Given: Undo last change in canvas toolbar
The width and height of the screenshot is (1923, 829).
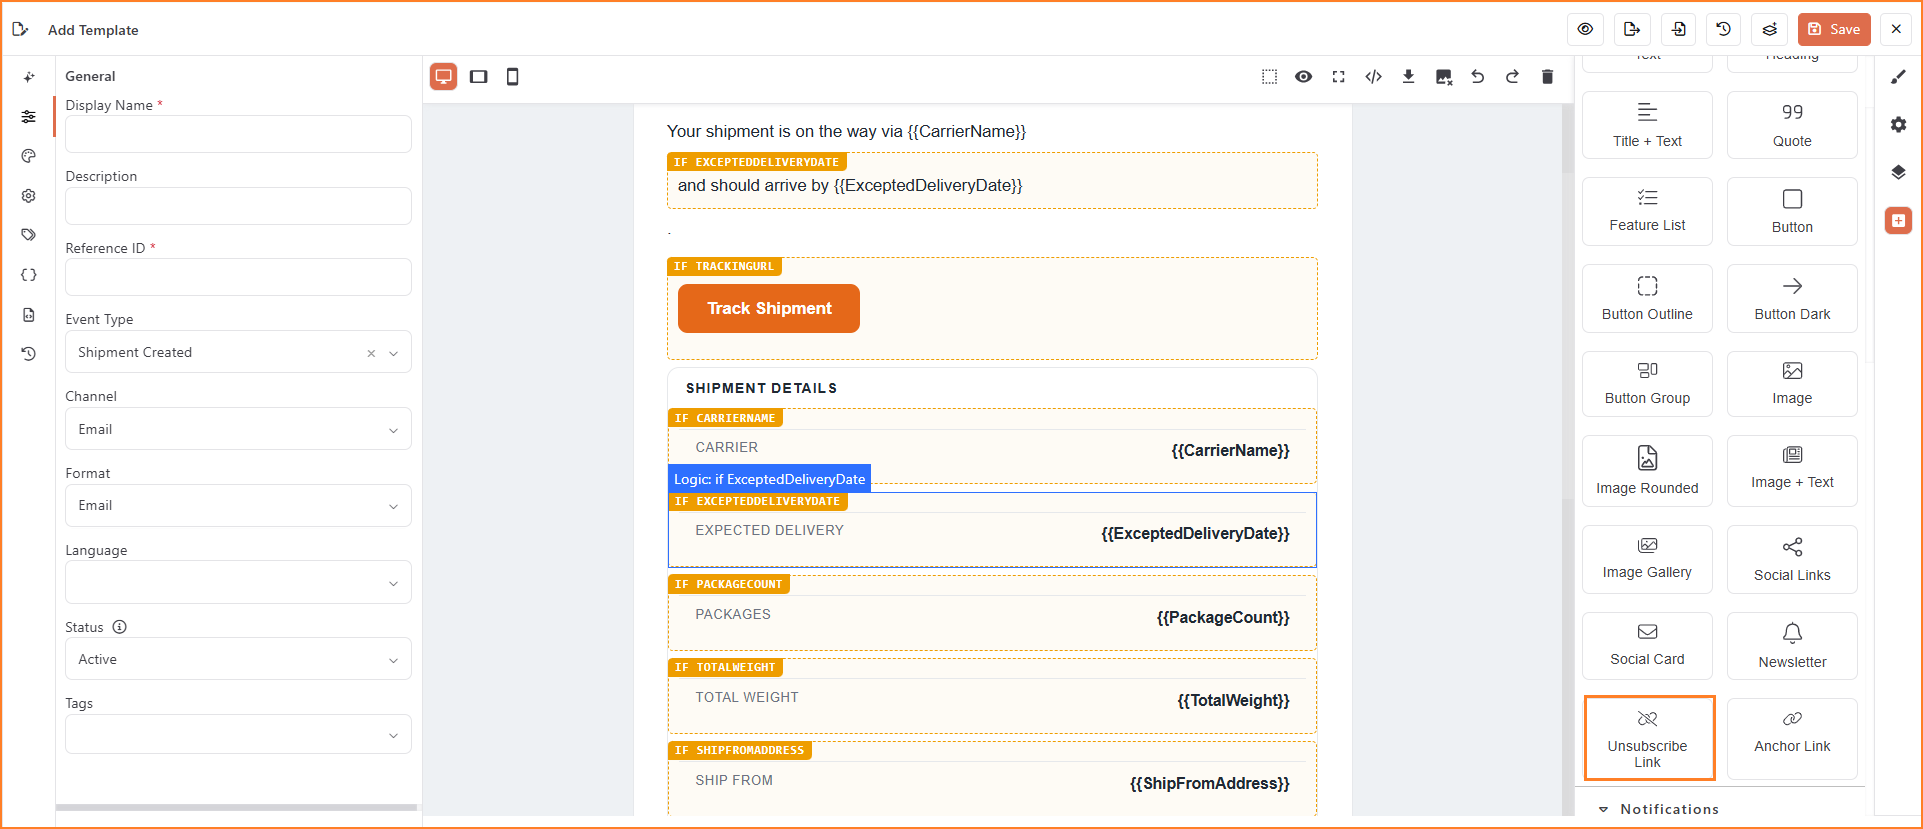Looking at the screenshot, I should [1478, 76].
